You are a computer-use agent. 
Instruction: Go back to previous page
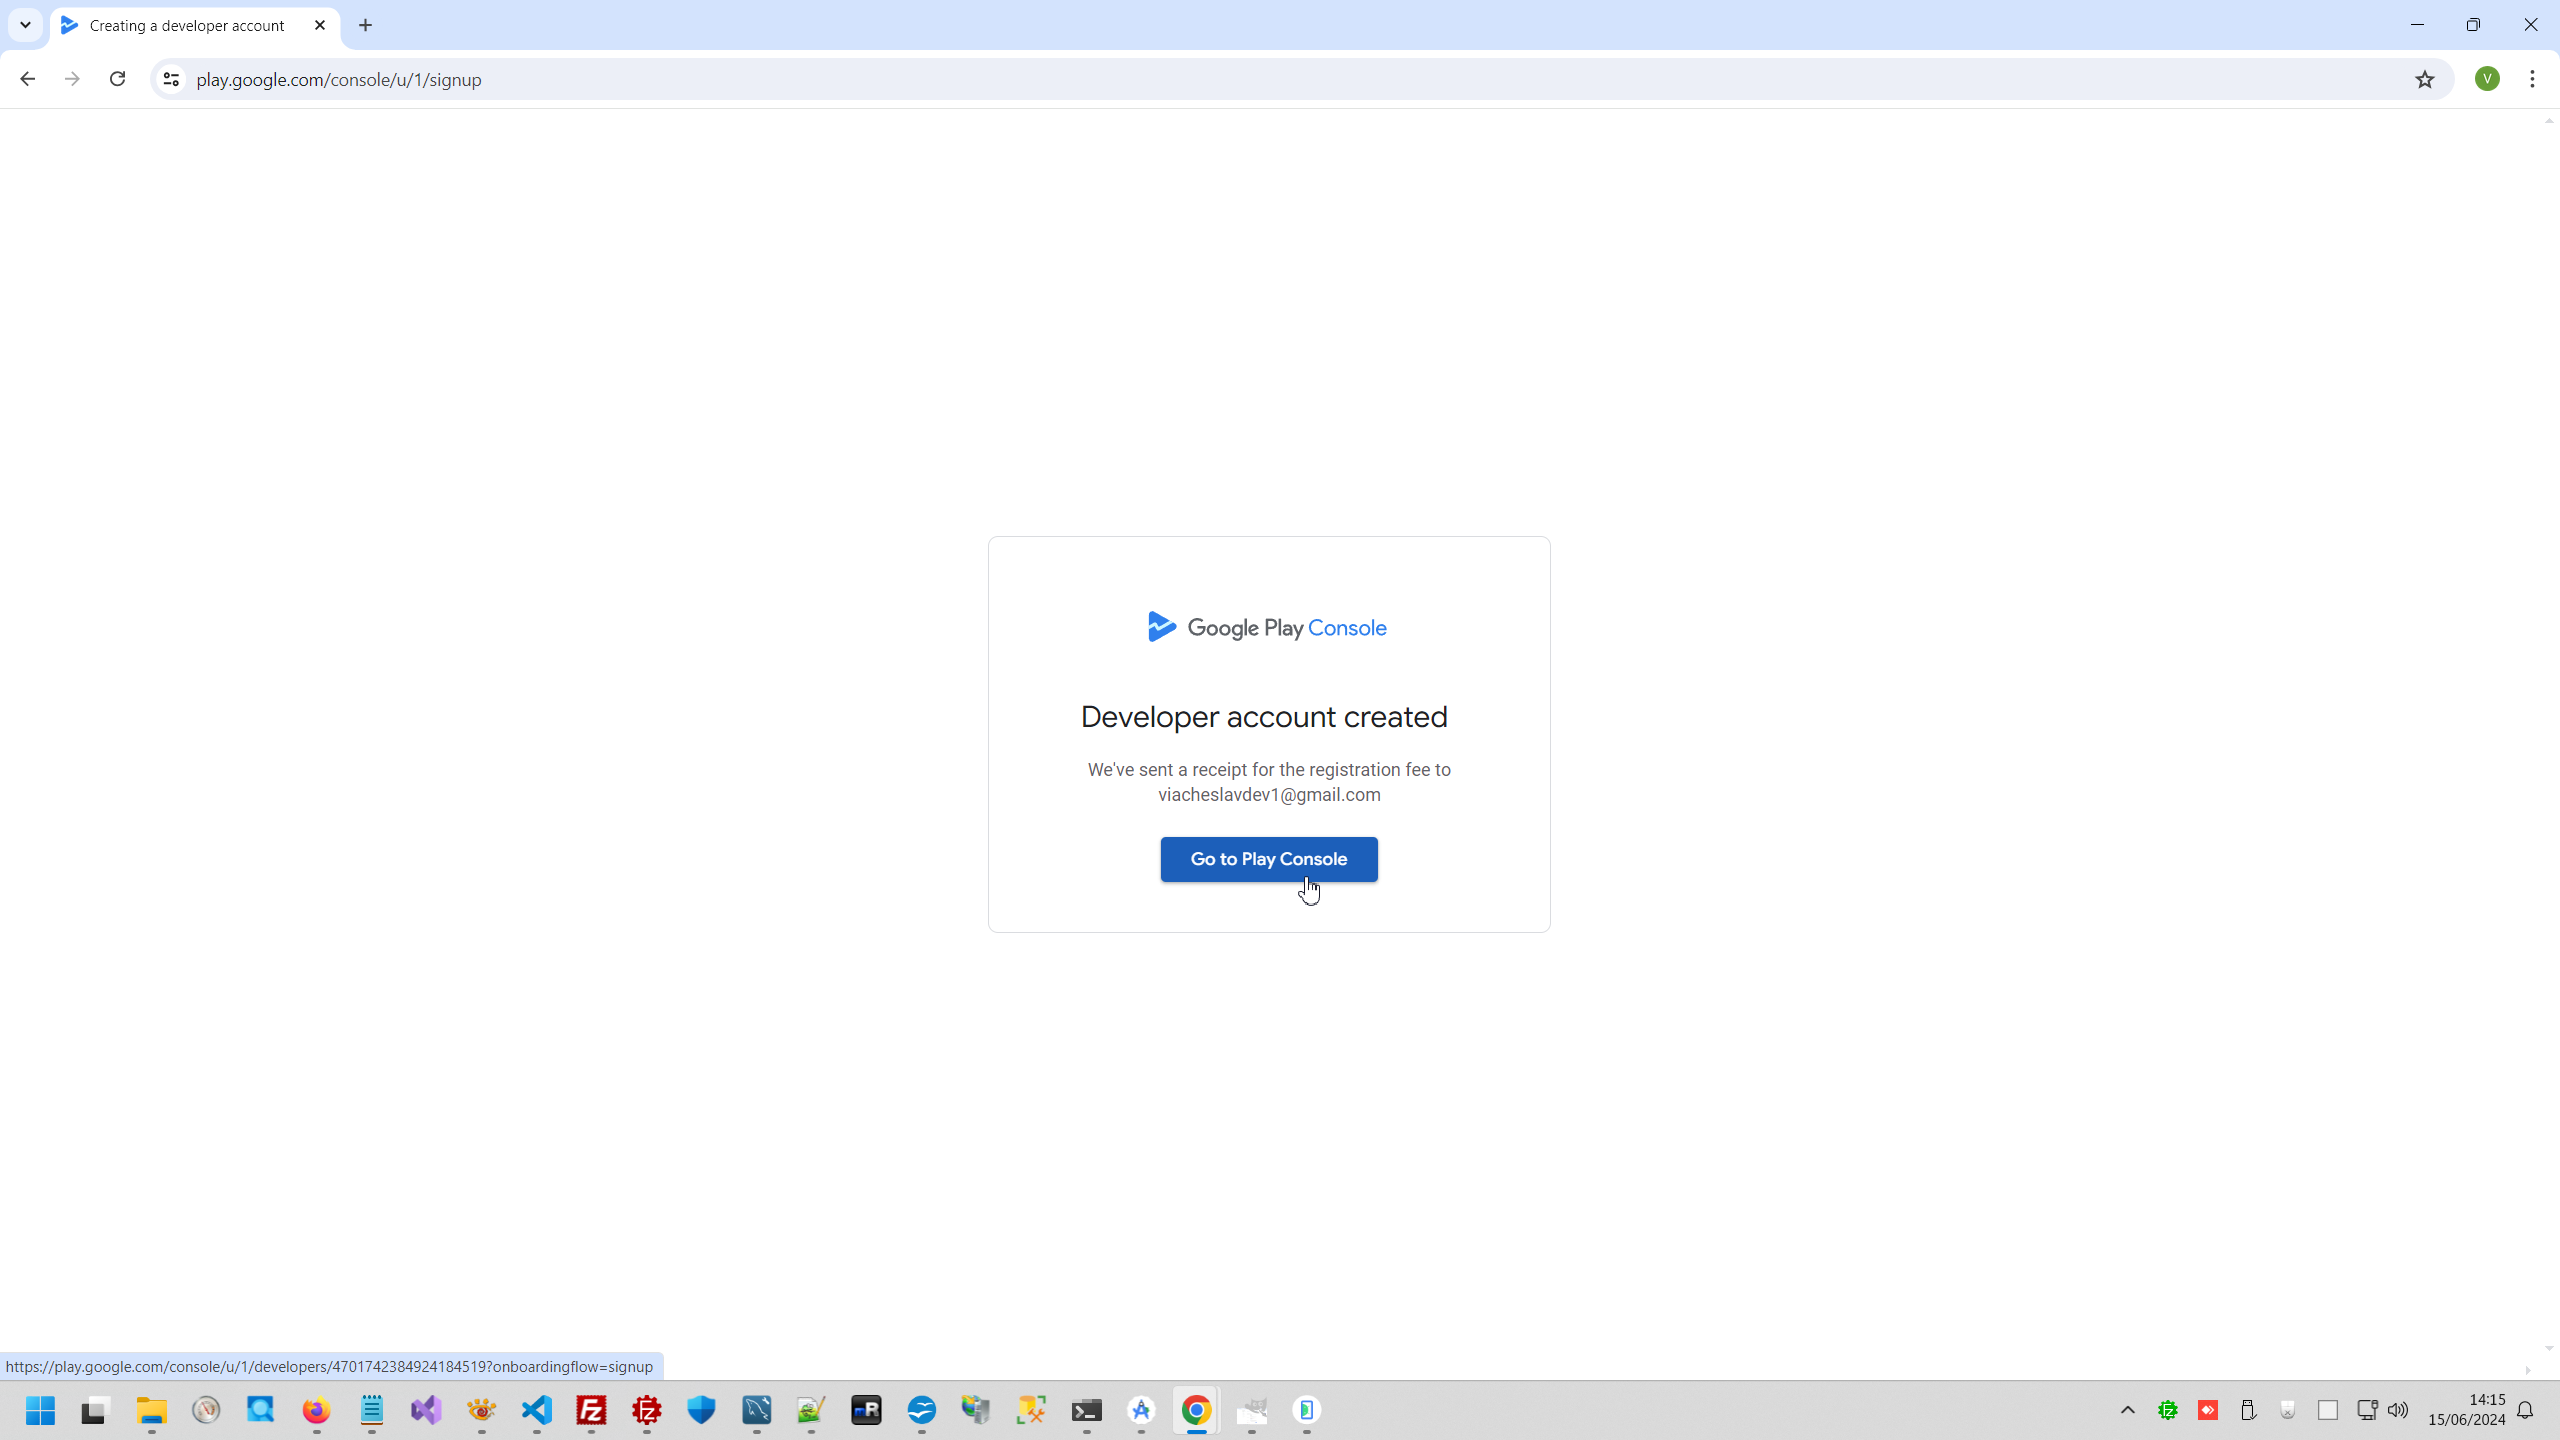point(27,79)
